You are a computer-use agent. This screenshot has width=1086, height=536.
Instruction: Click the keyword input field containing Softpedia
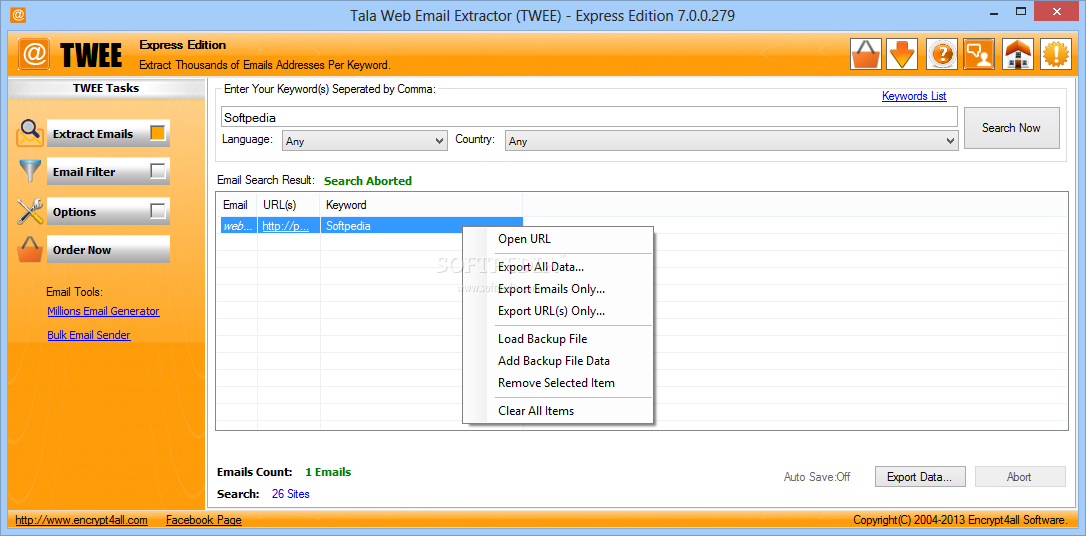pos(589,117)
